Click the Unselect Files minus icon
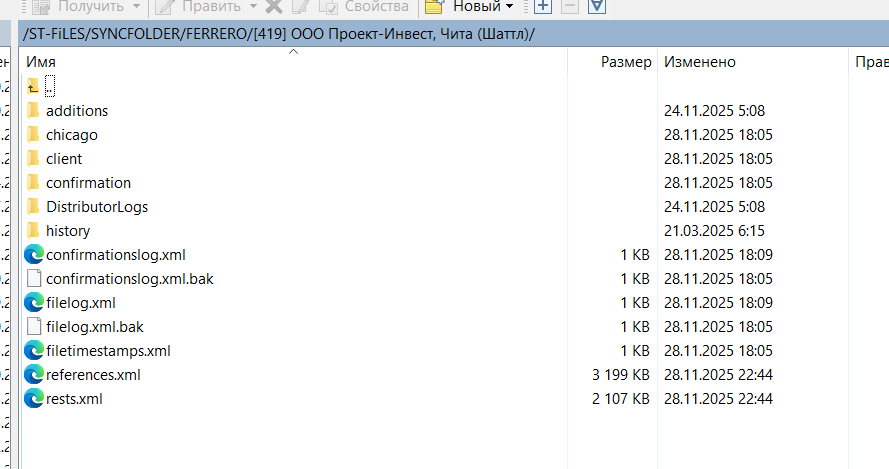 pos(570,6)
